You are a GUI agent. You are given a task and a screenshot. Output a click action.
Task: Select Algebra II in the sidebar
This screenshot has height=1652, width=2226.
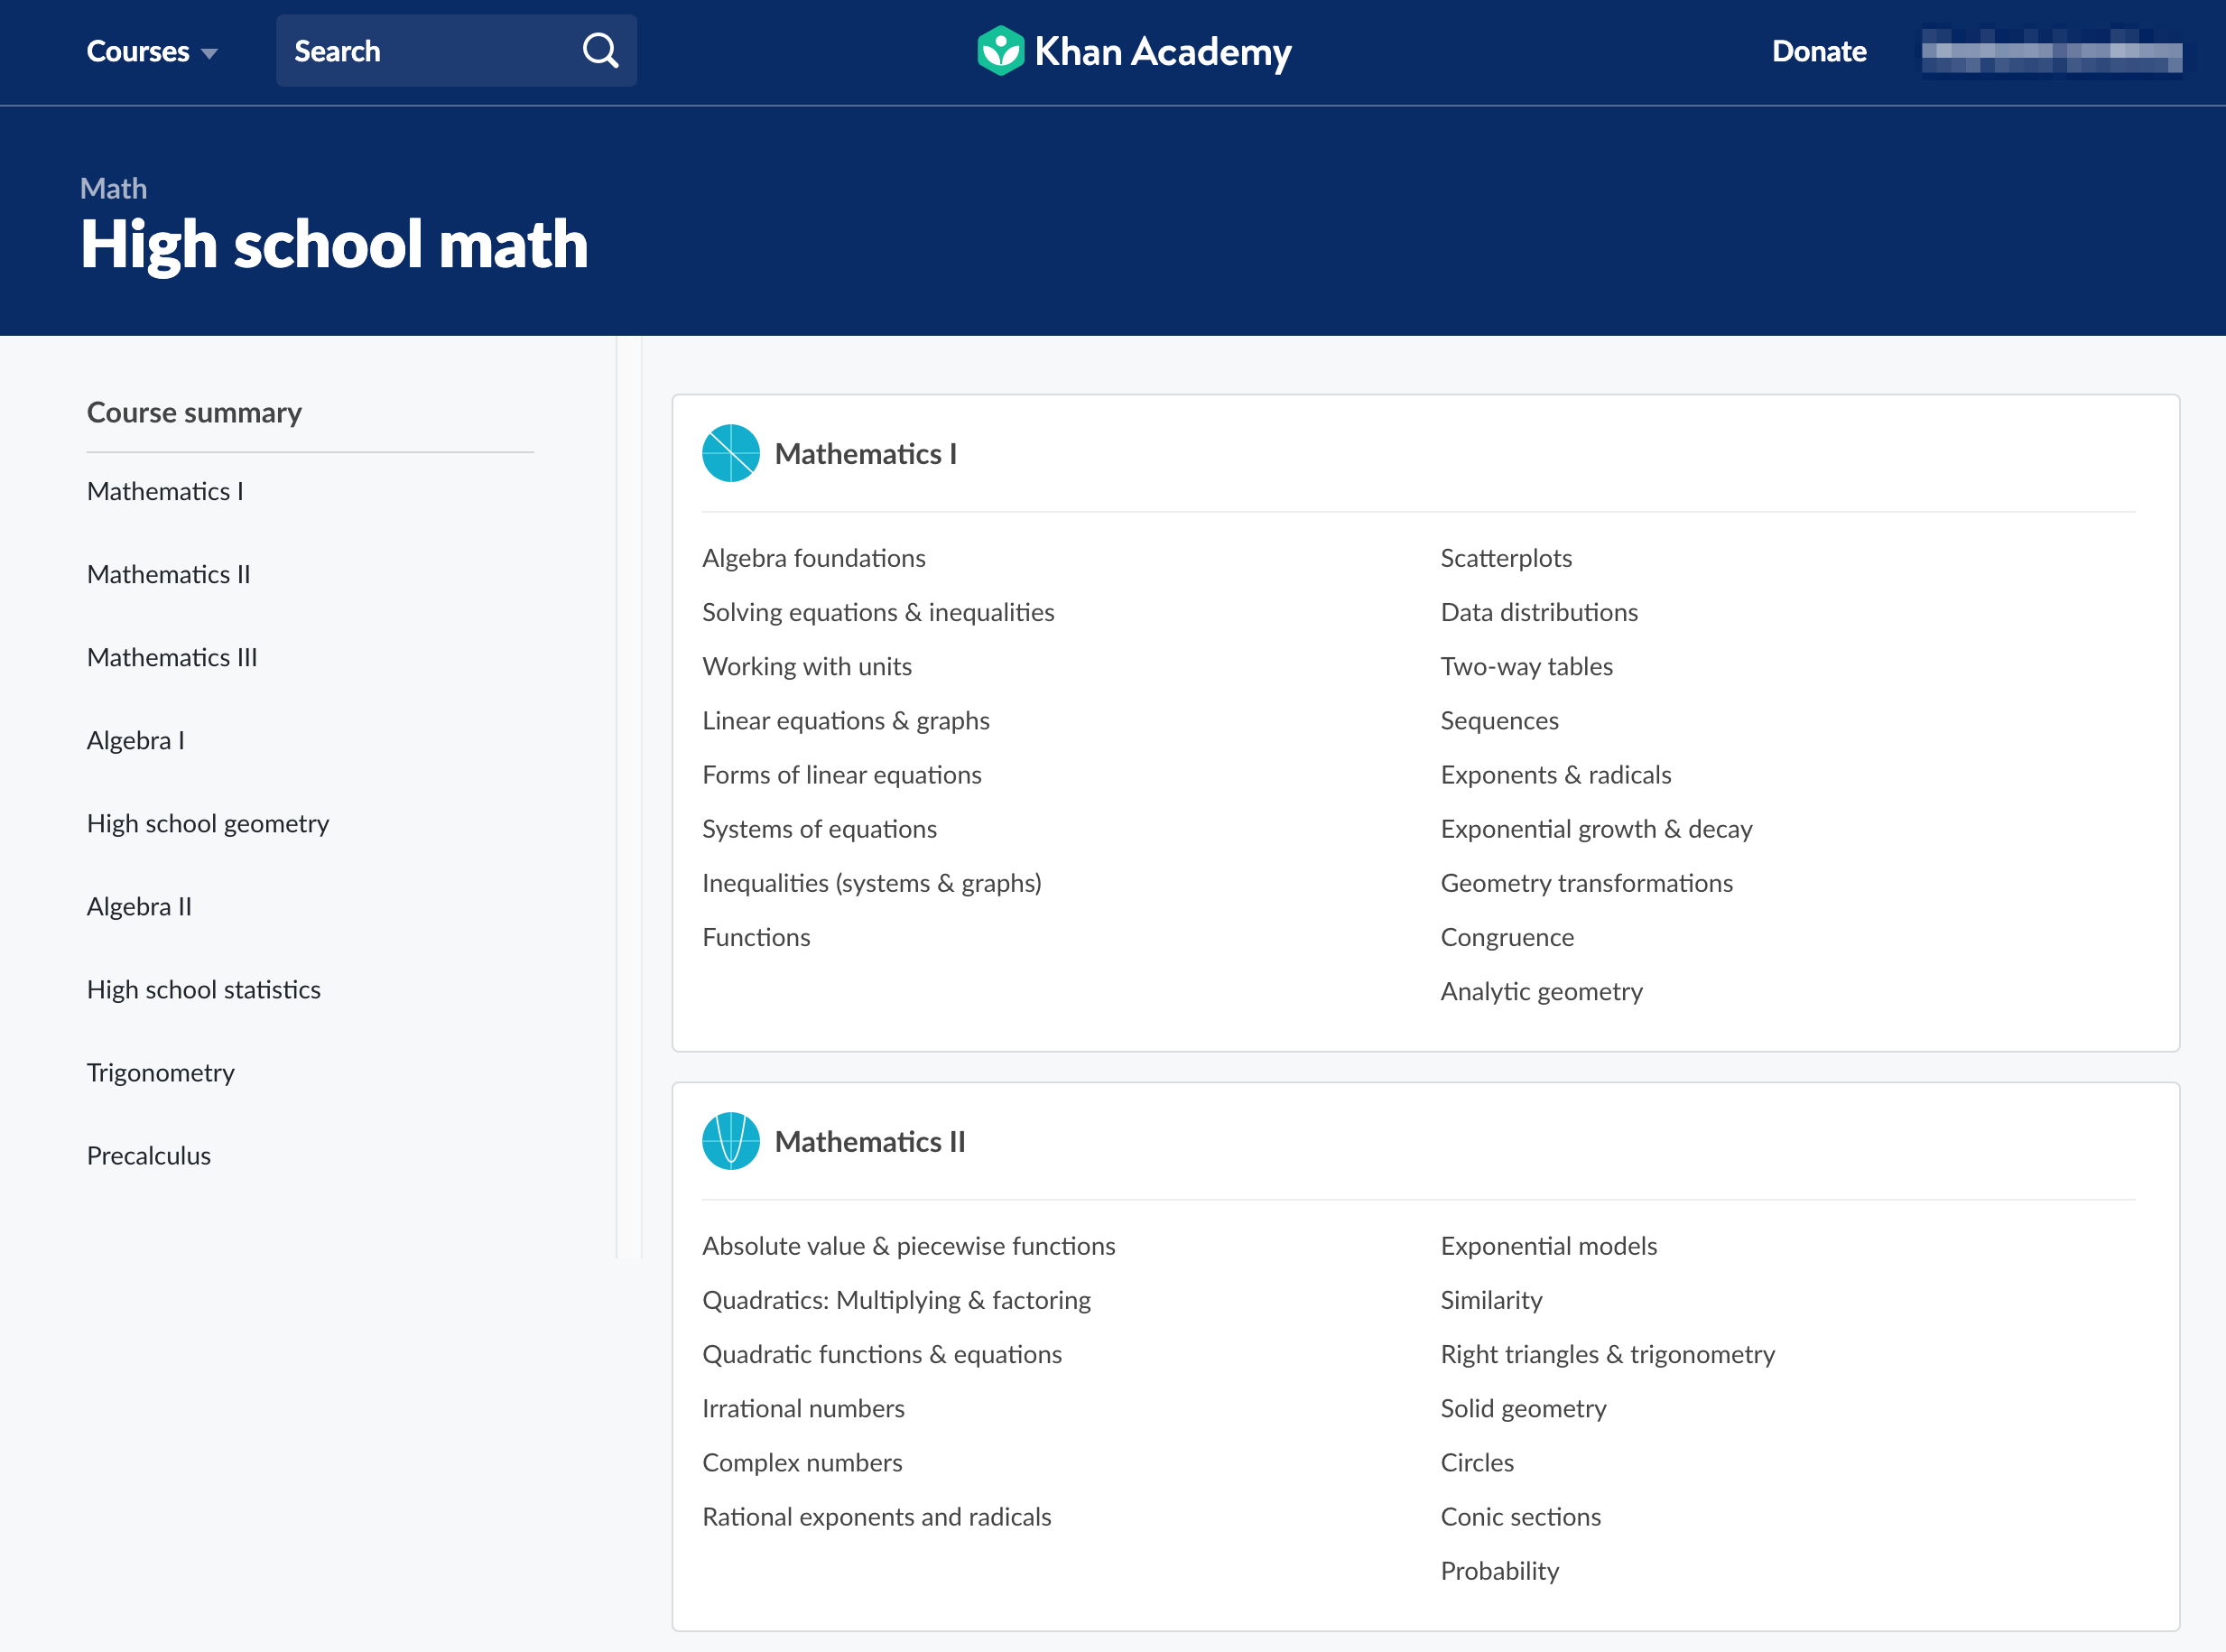point(139,906)
